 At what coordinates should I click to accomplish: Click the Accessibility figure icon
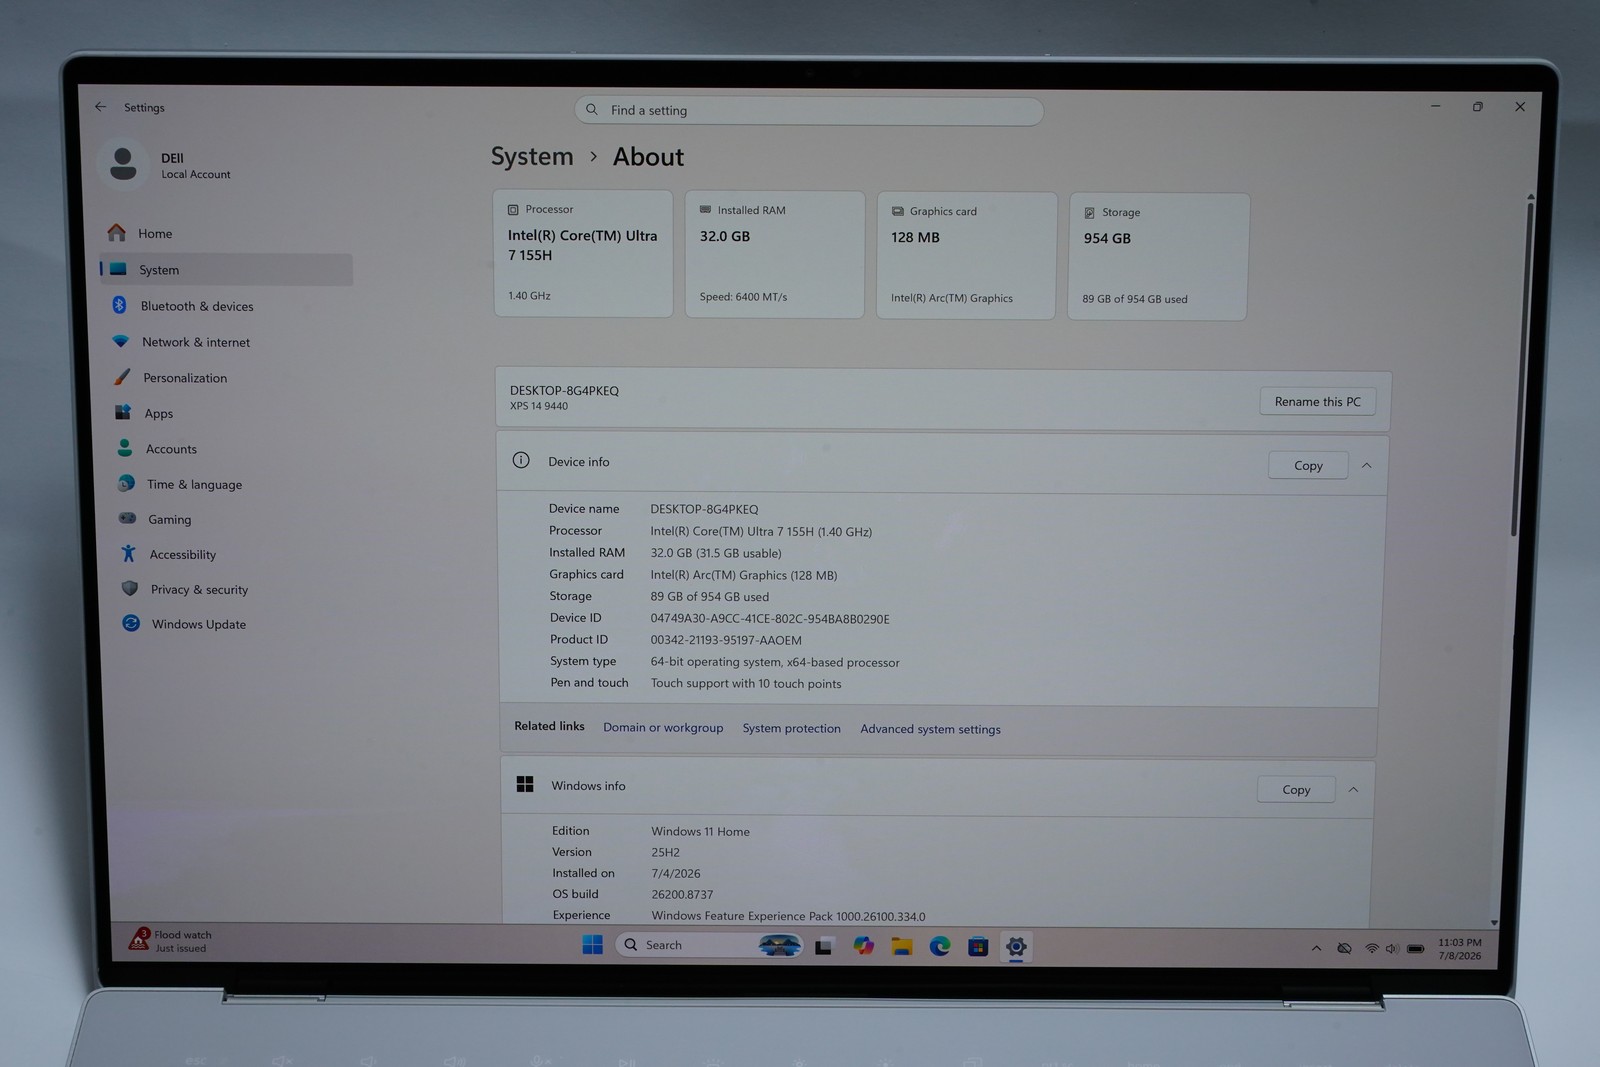pos(128,553)
